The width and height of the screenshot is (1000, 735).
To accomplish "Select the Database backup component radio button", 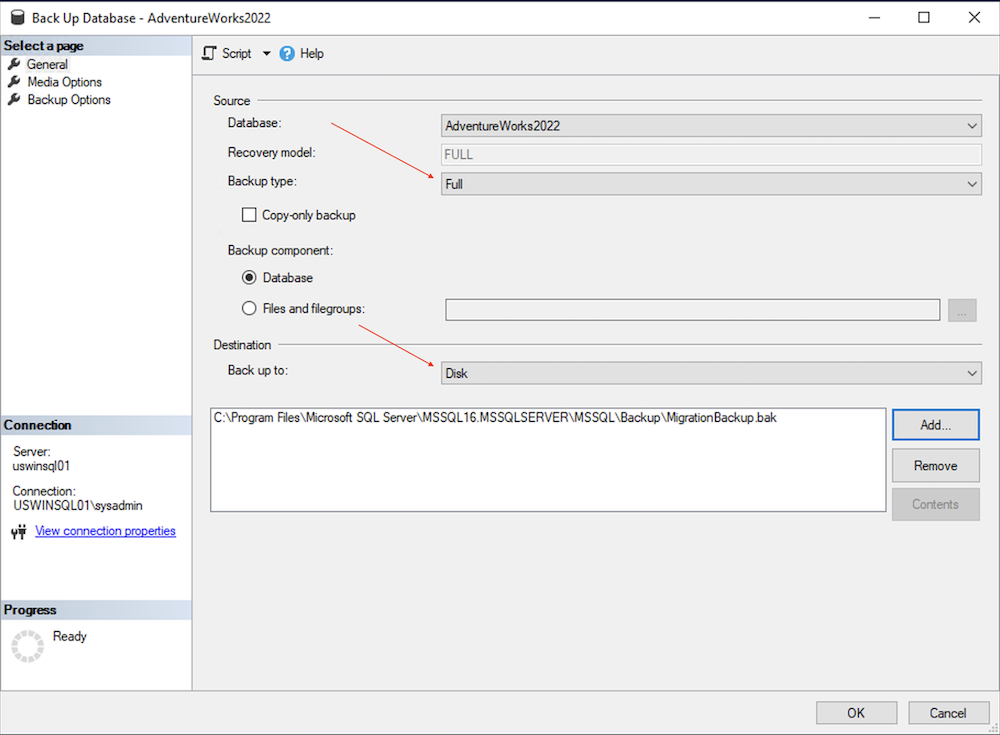I will 248,277.
